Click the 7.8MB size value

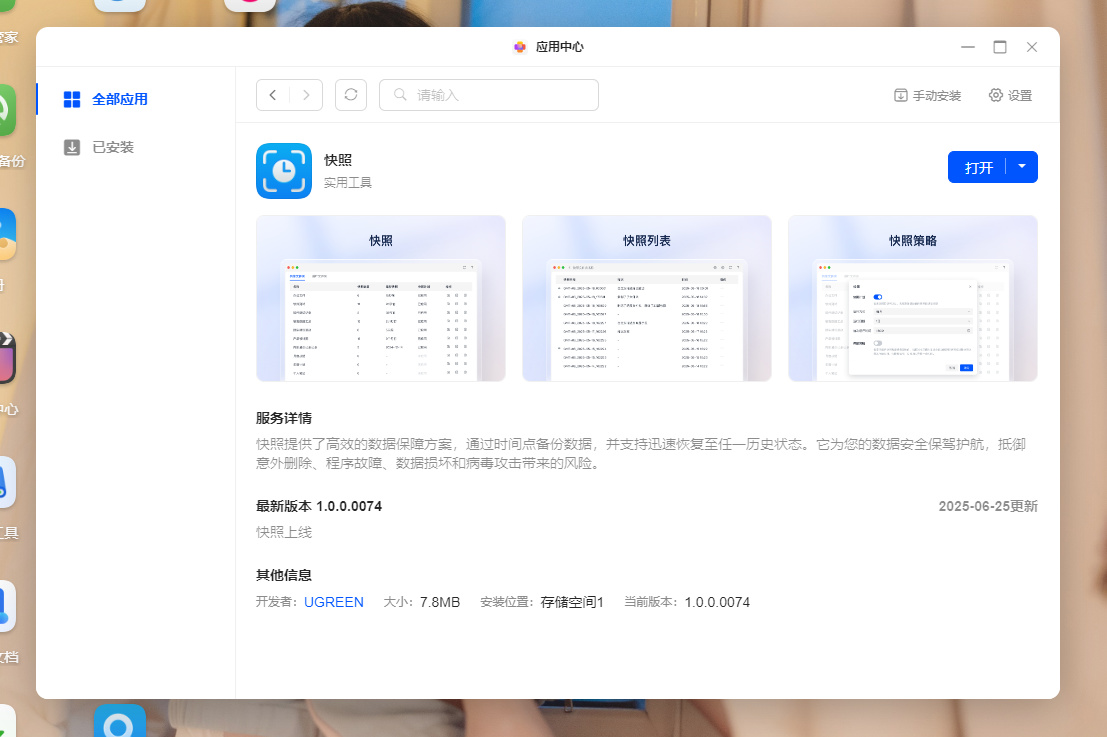pos(440,602)
